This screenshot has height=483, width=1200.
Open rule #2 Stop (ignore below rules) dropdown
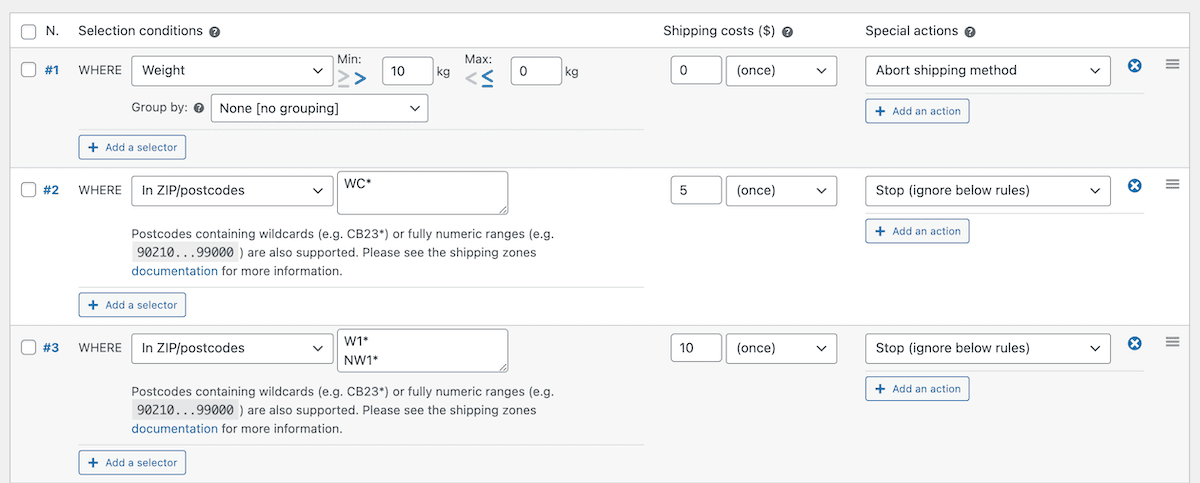click(988, 190)
